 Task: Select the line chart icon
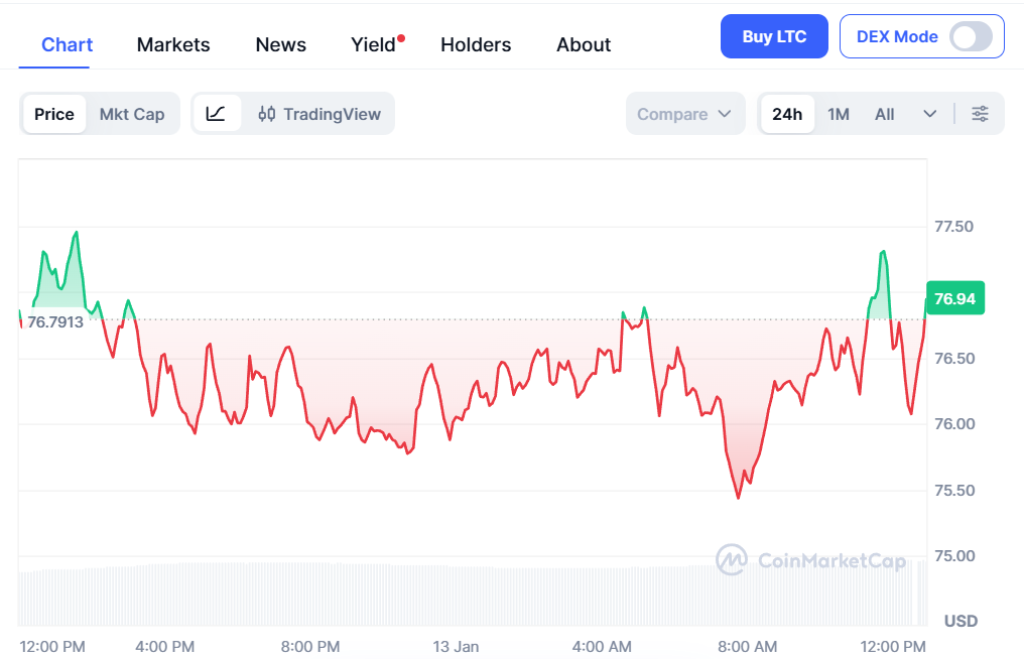(216, 114)
